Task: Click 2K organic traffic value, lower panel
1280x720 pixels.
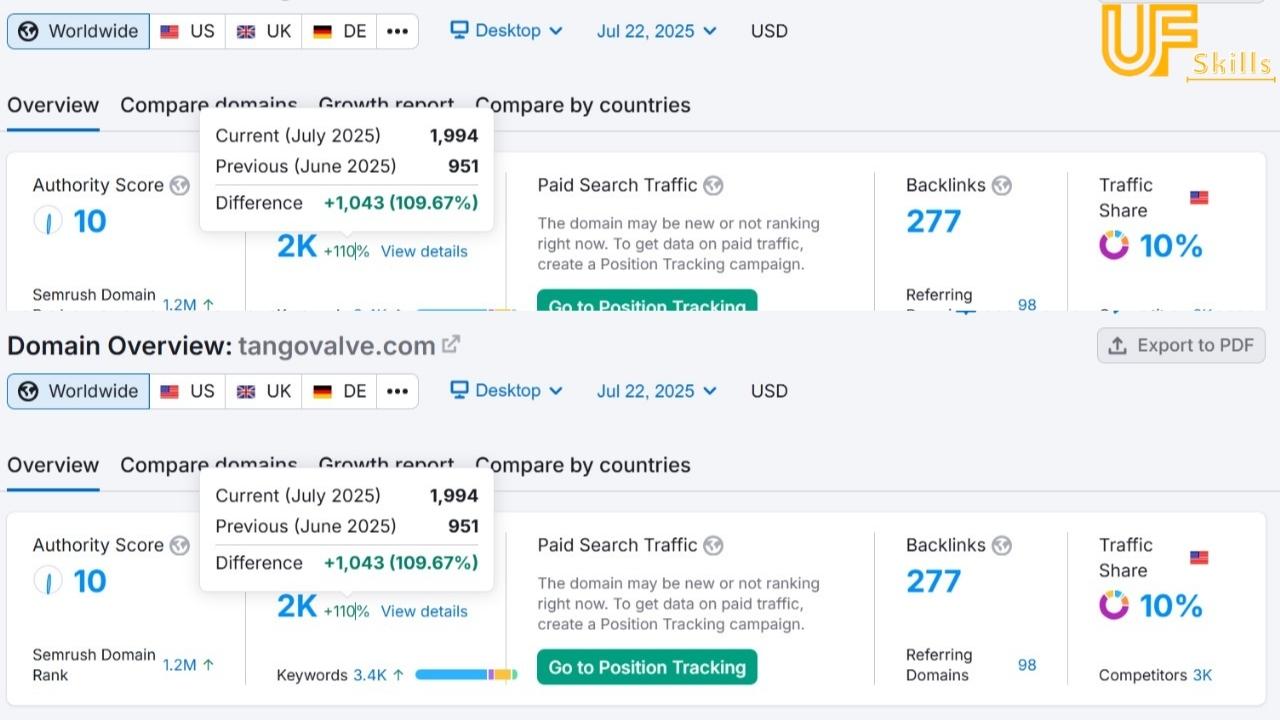Action: [297, 606]
